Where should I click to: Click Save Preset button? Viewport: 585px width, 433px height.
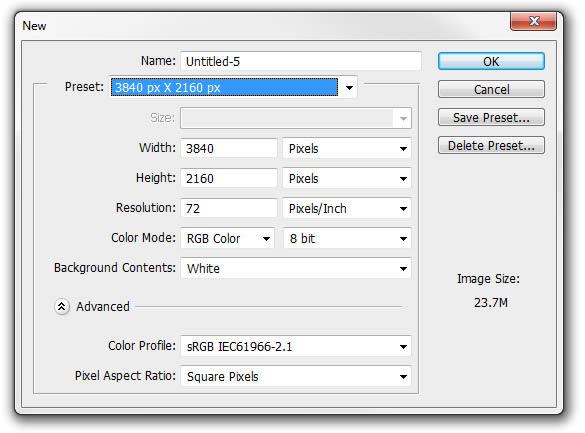coord(491,117)
